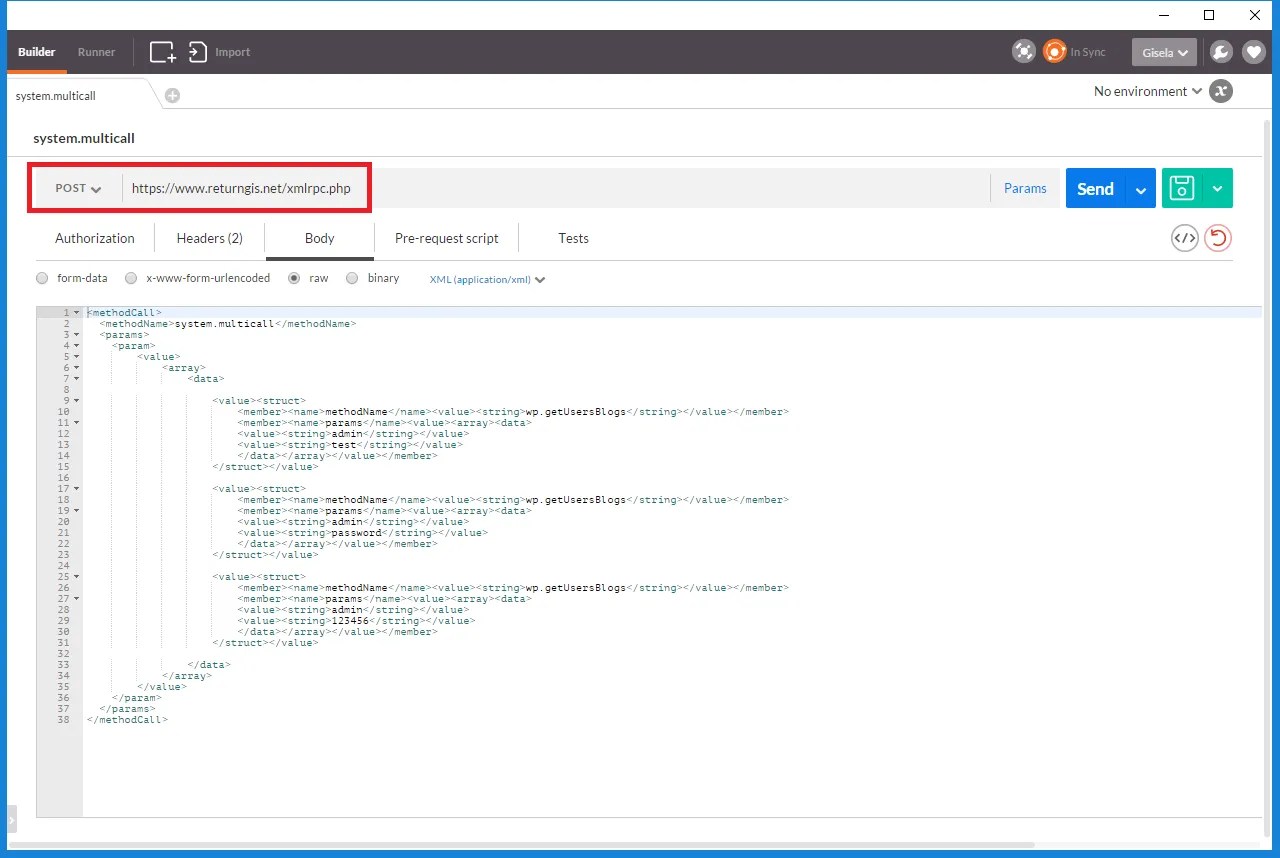
Task: Collapse line 3 params fold arrow
Action: coord(77,335)
